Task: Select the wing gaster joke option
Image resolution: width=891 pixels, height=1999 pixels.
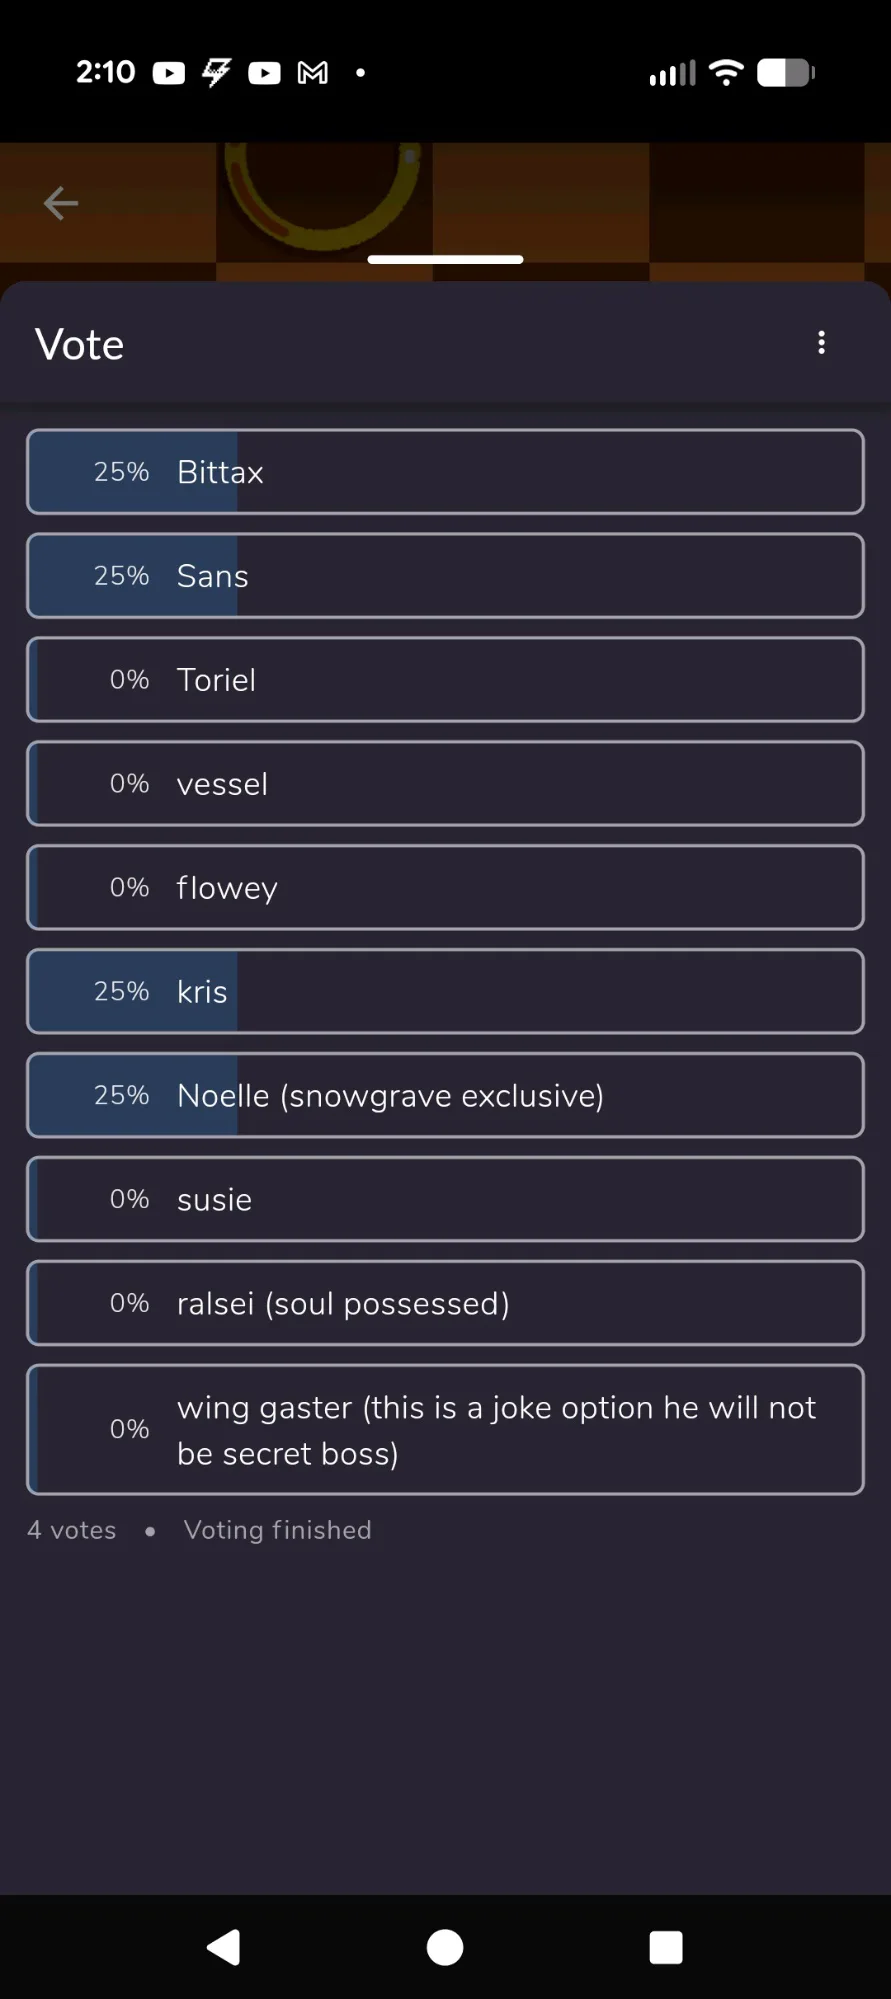Action: tap(445, 1430)
